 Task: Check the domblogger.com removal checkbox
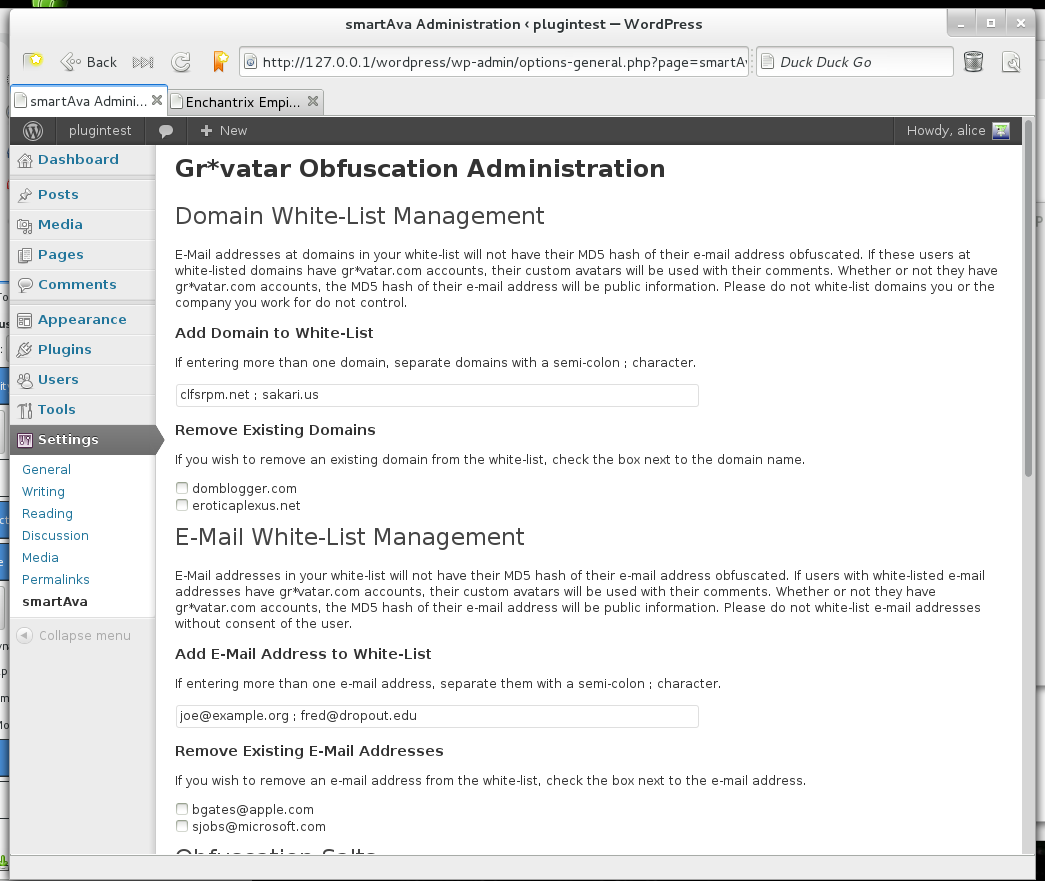point(182,488)
